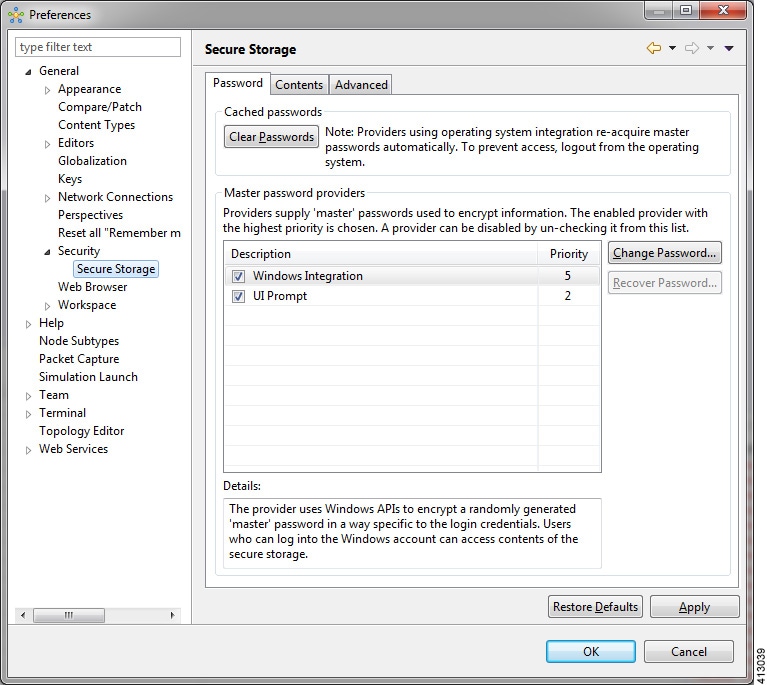This screenshot has height=685, width=767.
Task: Click the Clear Passwords button
Action: 271,137
